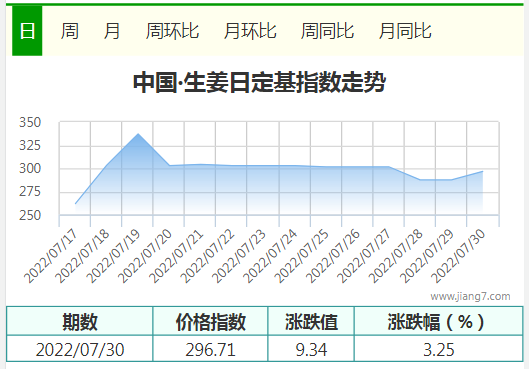
Task: Click the y-axis value 250
Action: click(x=30, y=215)
